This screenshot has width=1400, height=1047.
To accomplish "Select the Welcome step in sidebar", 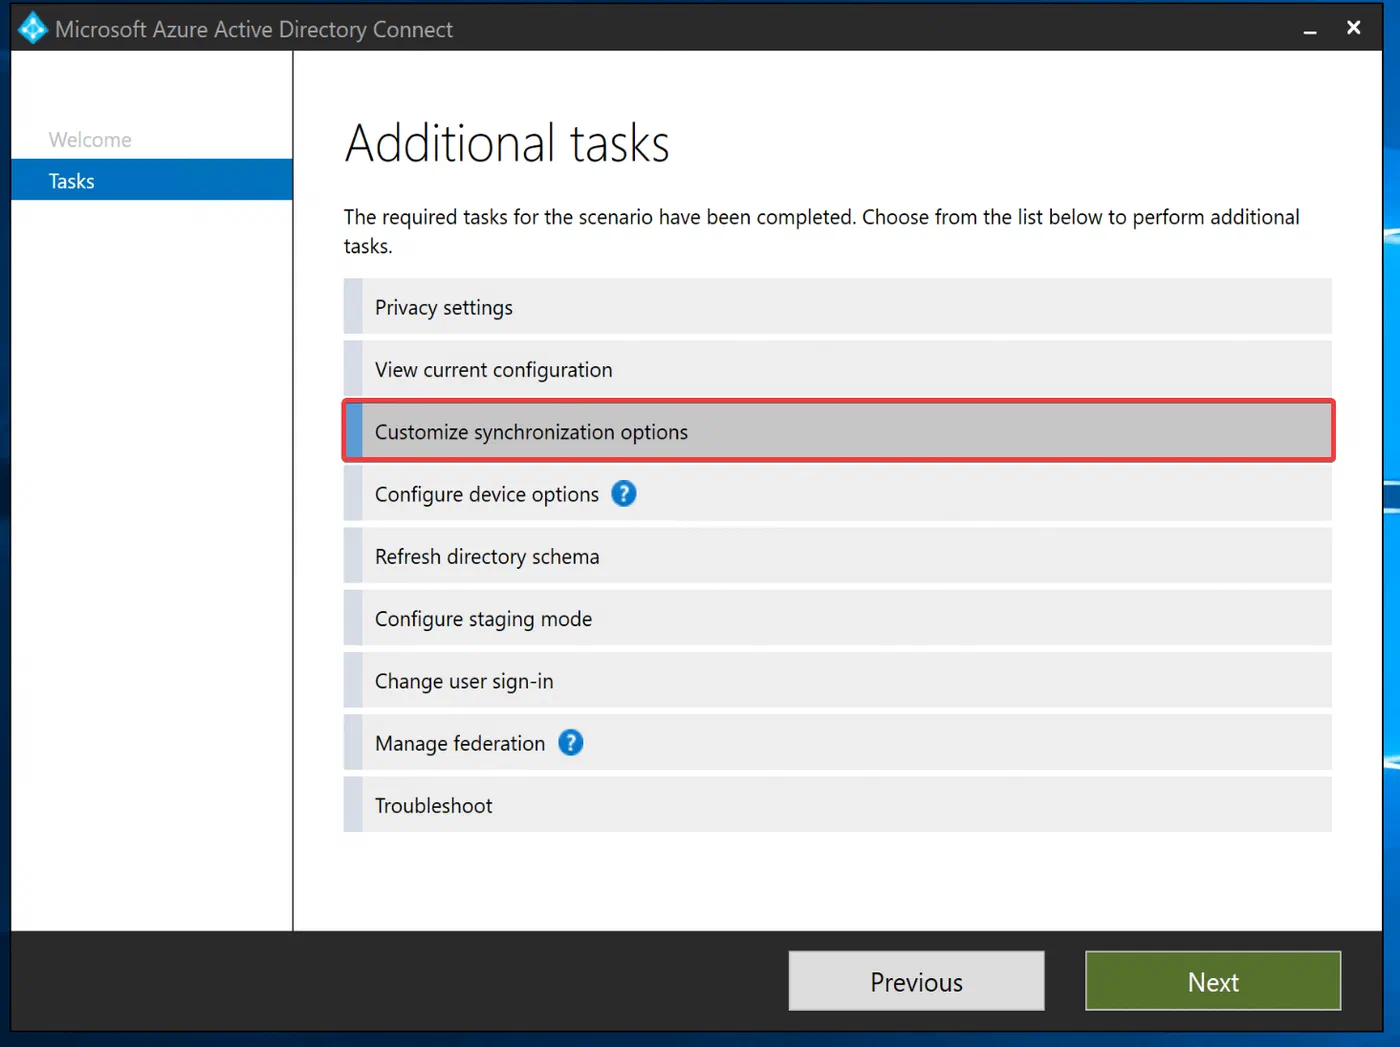I will click(90, 140).
